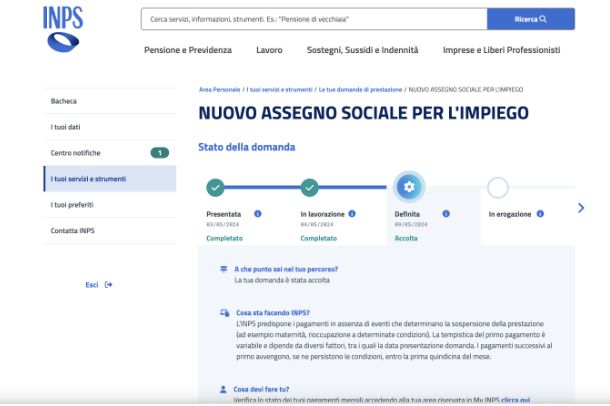The width and height of the screenshot is (610, 406).
Task: Click the In erogazione empty step circle
Action: [x=498, y=187]
